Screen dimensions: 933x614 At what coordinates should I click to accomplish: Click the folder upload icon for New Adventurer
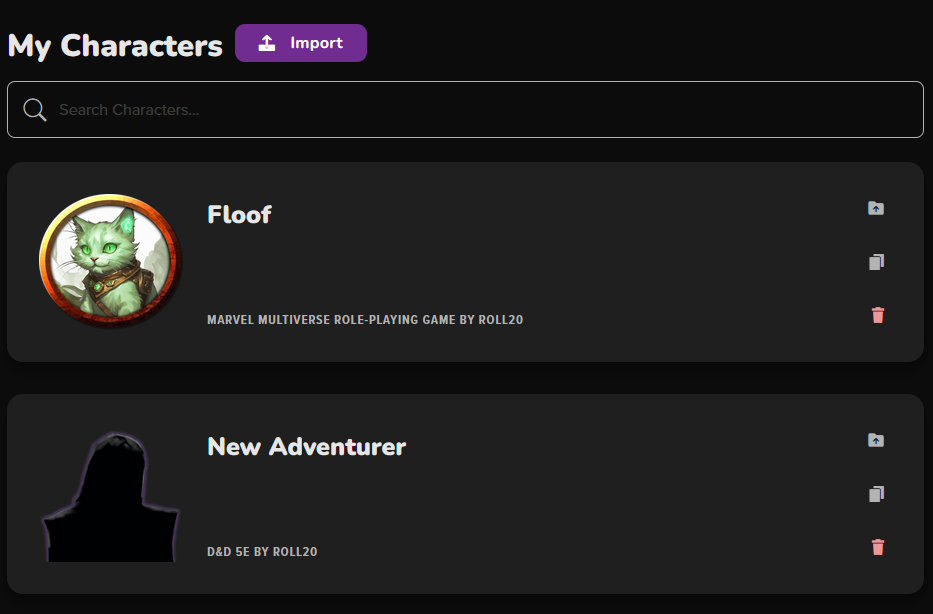876,441
